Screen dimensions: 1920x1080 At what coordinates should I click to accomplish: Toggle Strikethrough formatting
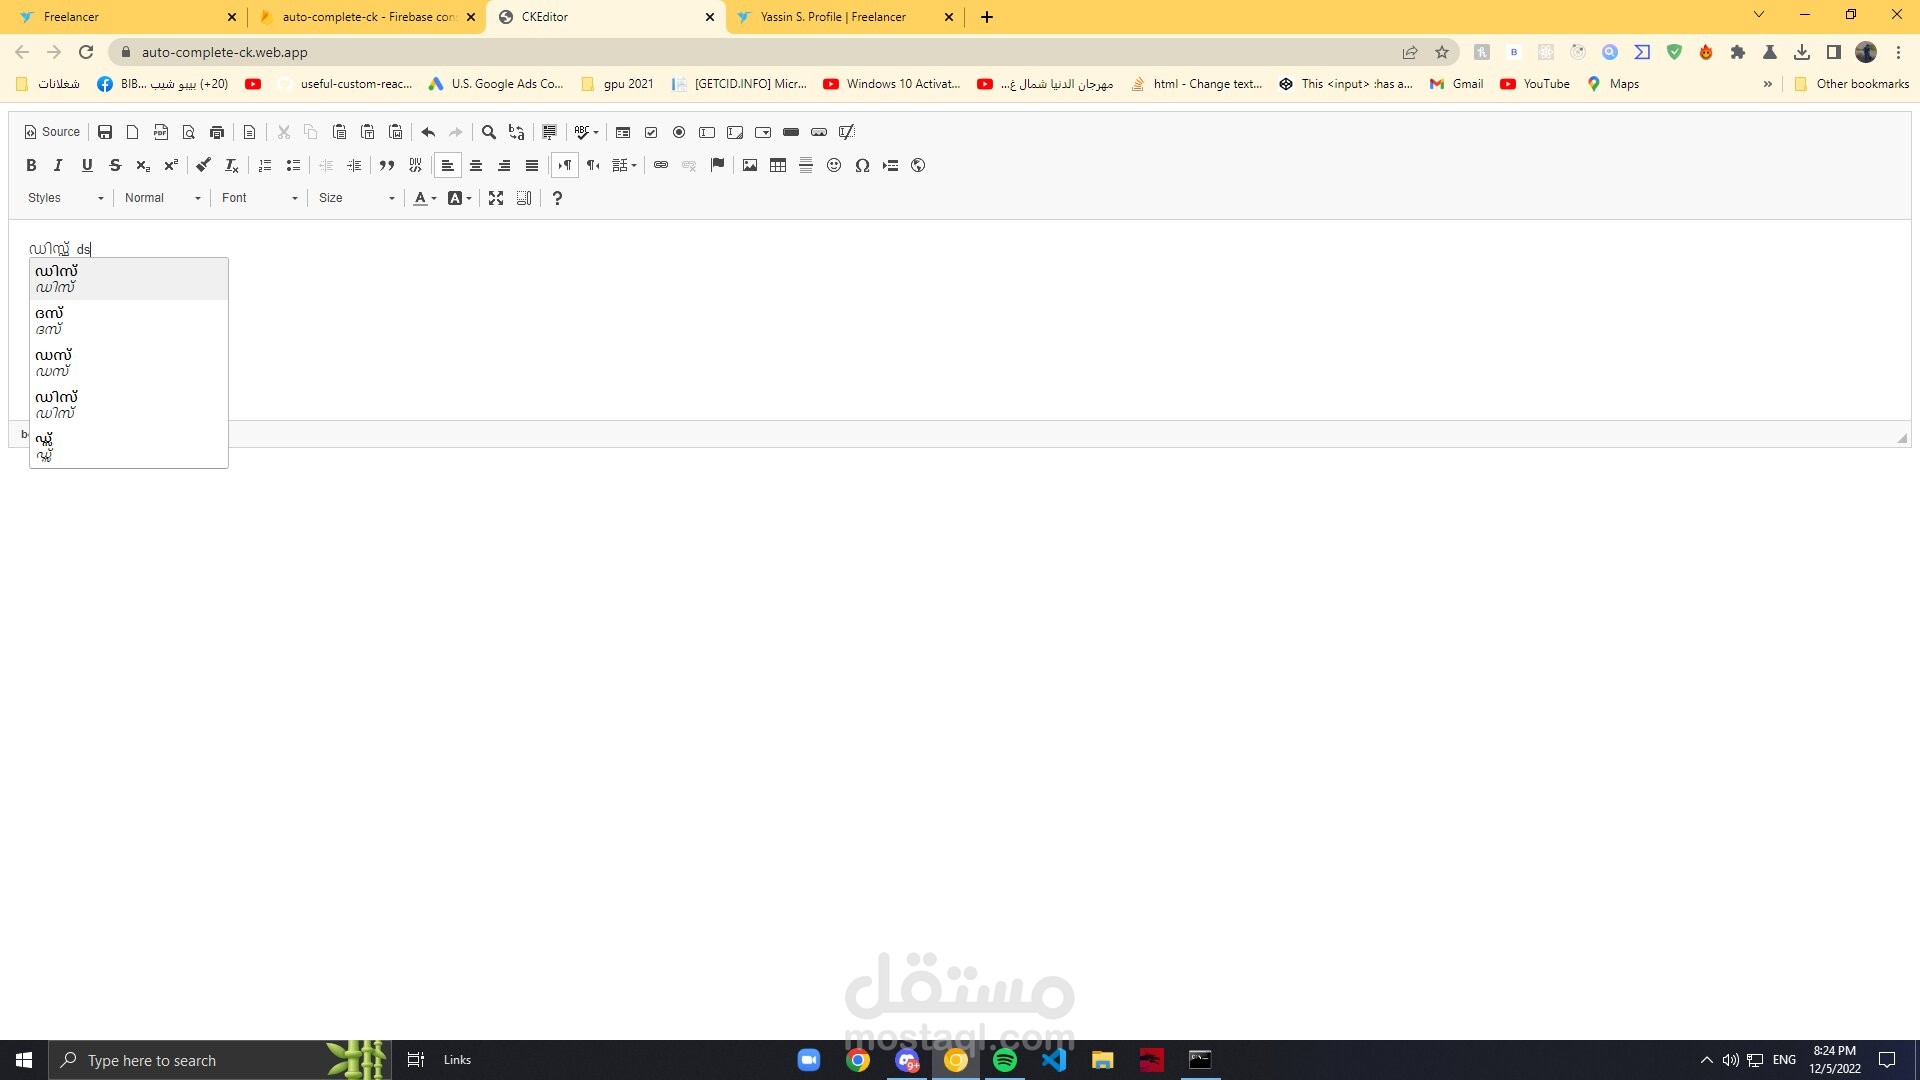click(115, 165)
